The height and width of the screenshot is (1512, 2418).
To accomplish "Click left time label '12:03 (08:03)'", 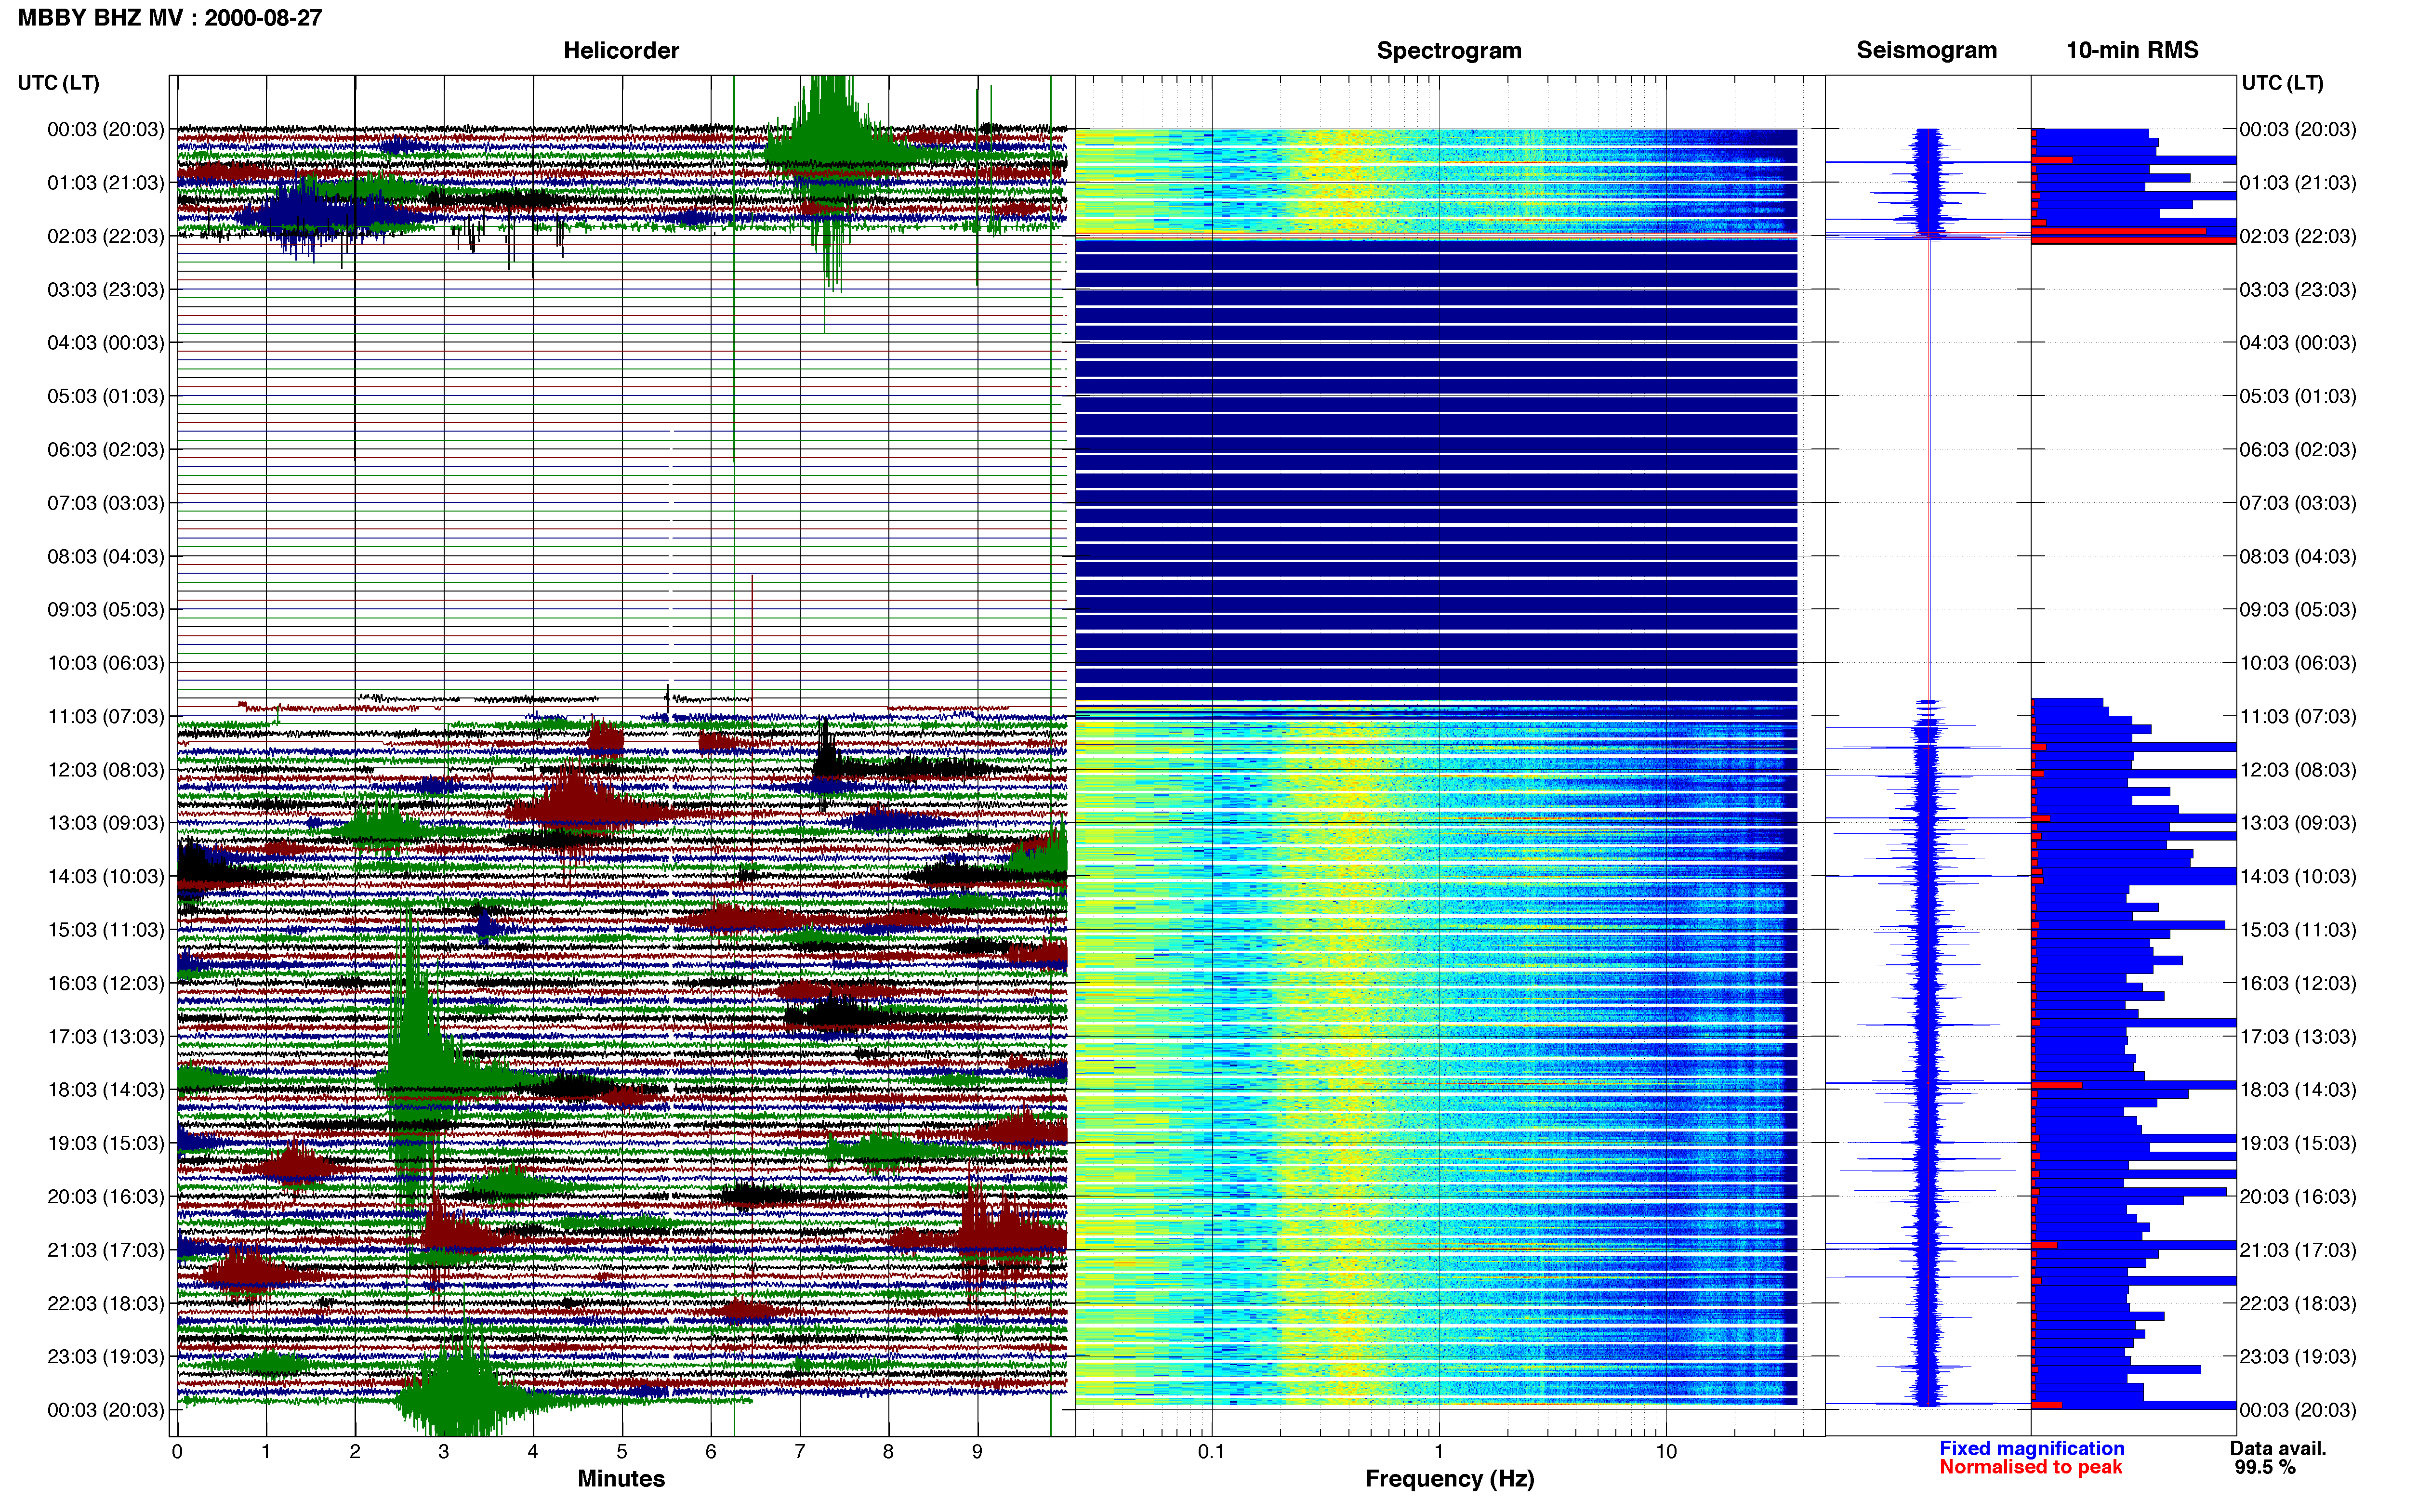I will [x=106, y=770].
